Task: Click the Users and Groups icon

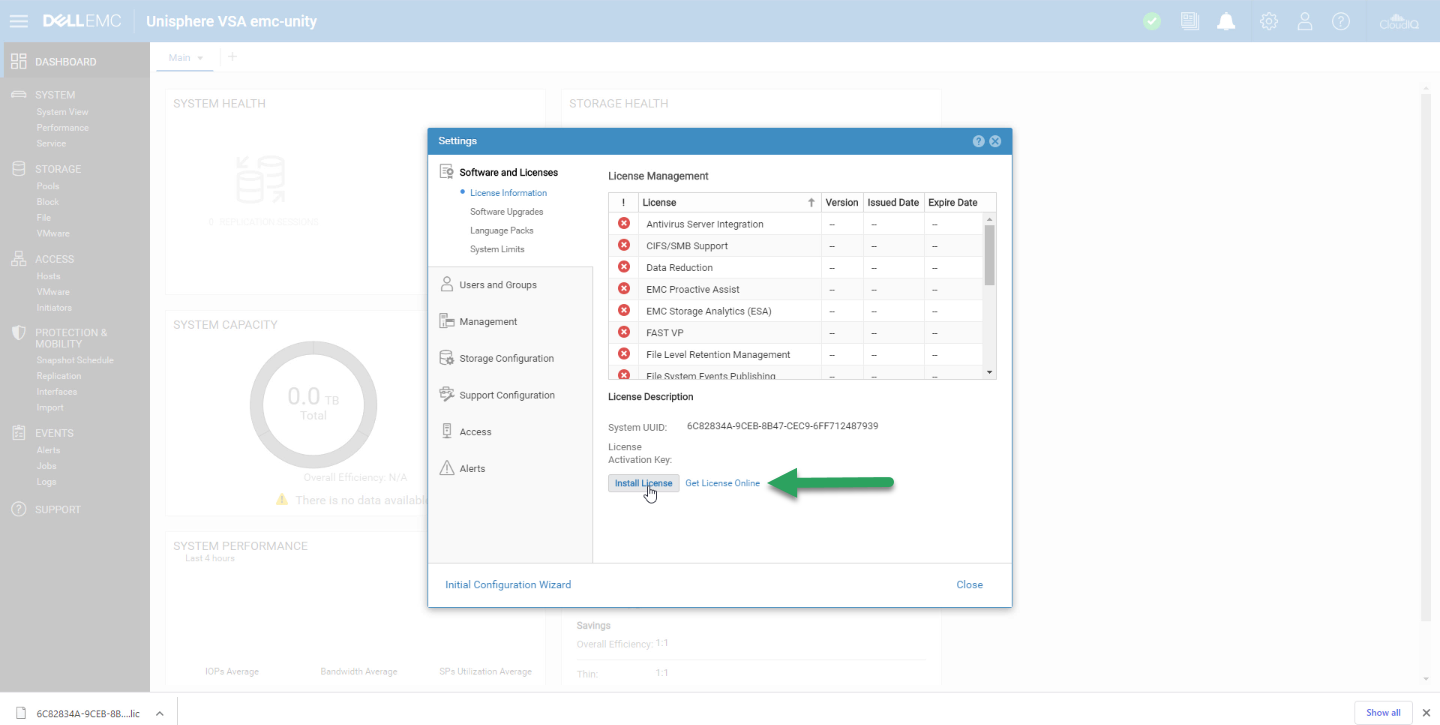Action: (x=447, y=284)
